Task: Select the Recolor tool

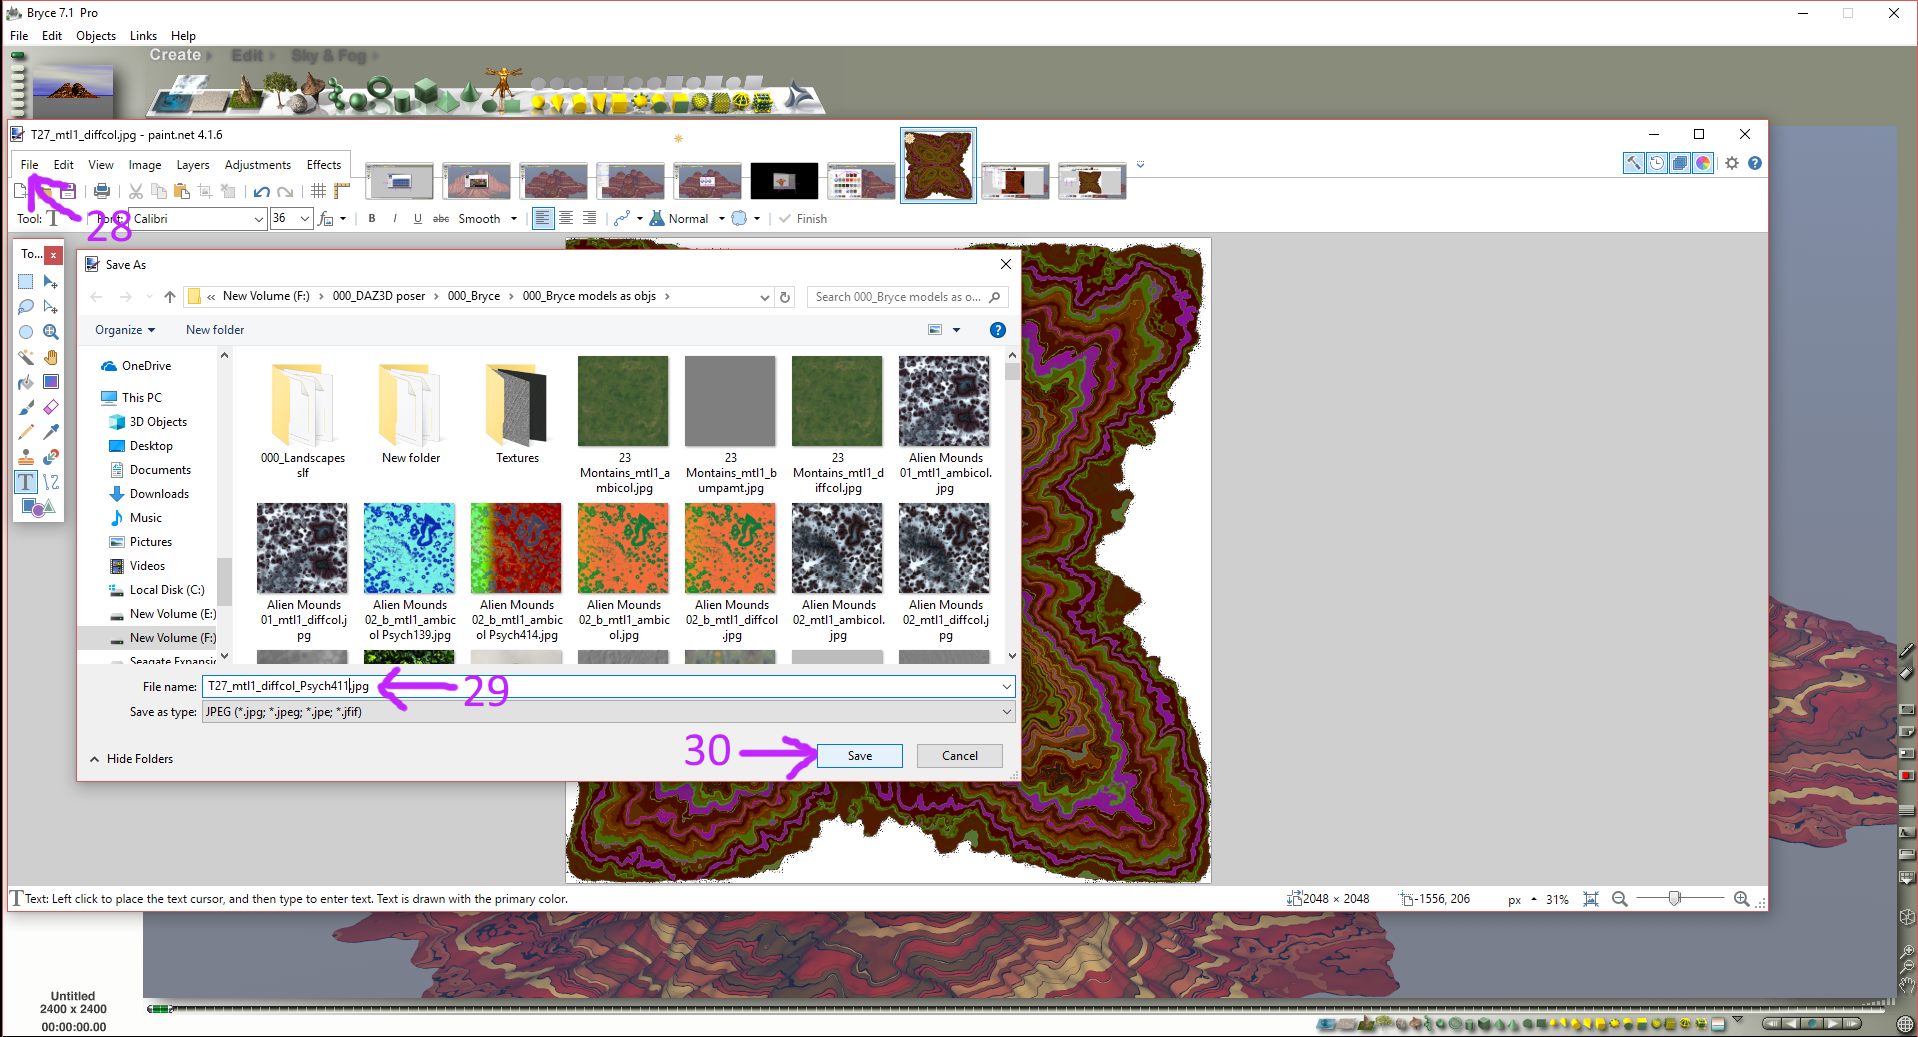Action: [51, 457]
